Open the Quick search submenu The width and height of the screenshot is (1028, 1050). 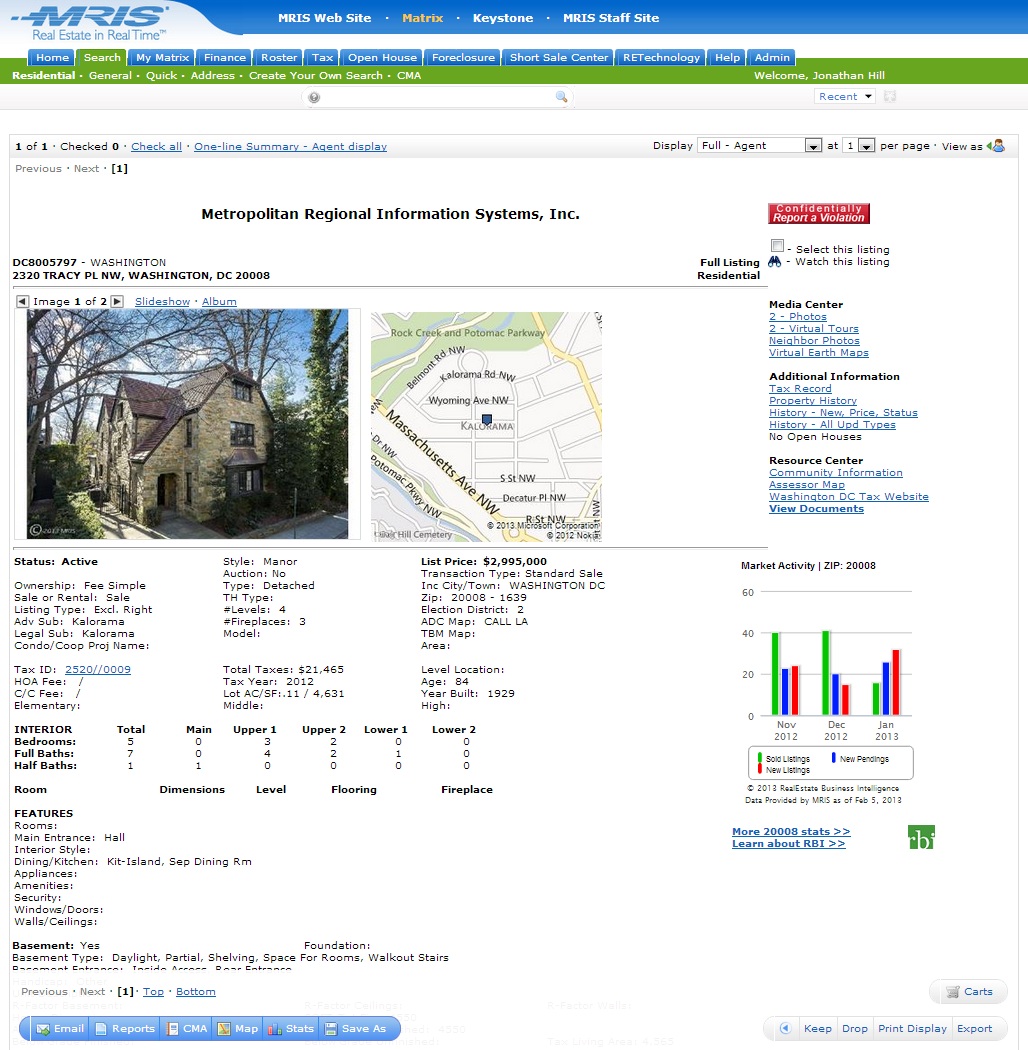click(161, 76)
